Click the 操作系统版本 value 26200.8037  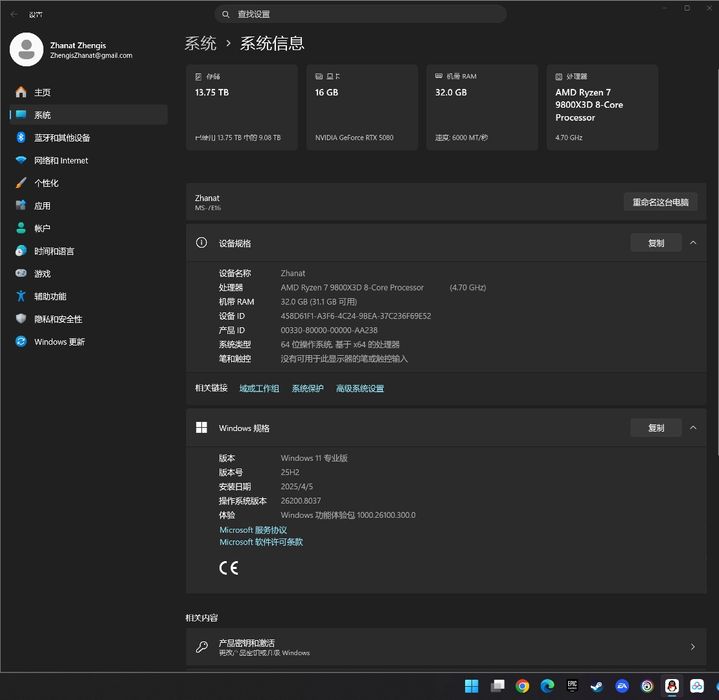click(301, 501)
